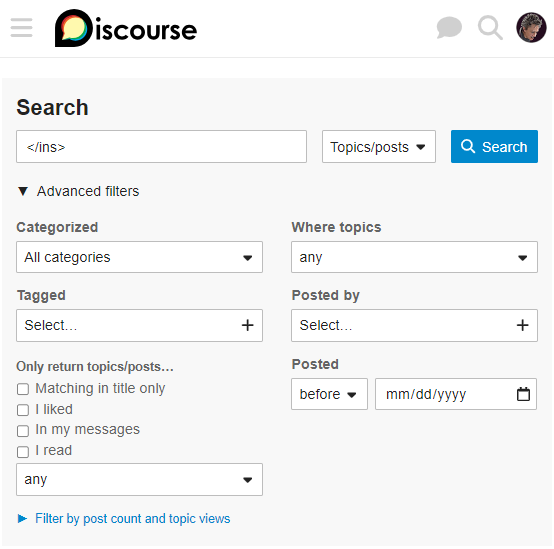Check the I liked option
The image size is (554, 549).
point(23,410)
